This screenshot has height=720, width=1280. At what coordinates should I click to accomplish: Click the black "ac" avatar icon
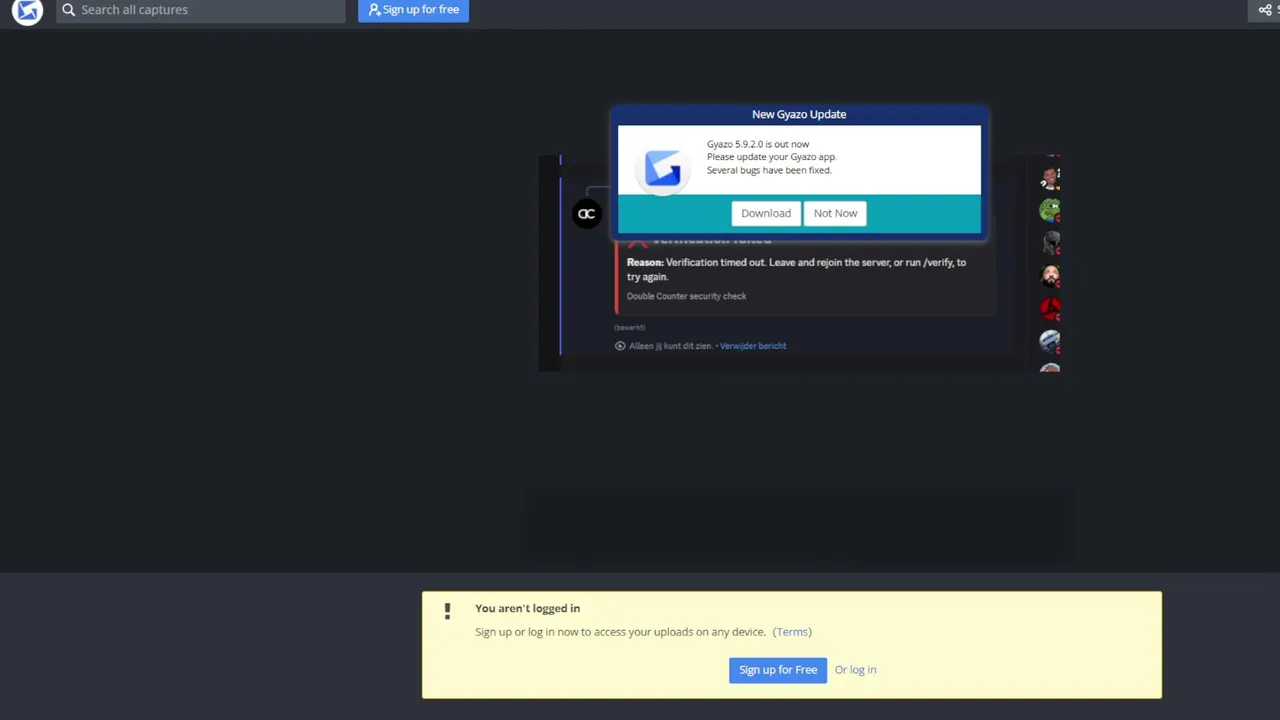pyautogui.click(x=586, y=213)
